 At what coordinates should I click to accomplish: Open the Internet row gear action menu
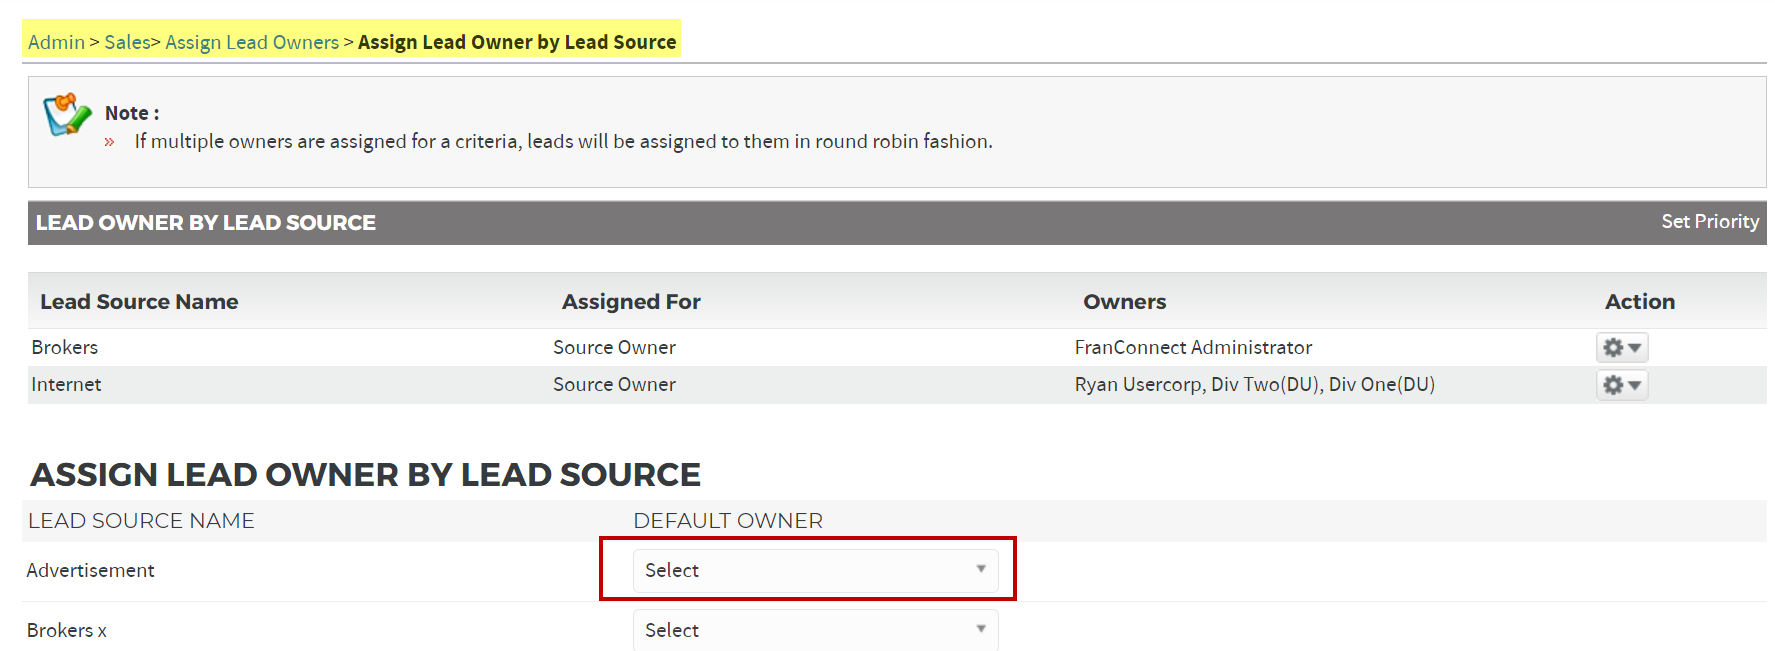pos(1621,385)
